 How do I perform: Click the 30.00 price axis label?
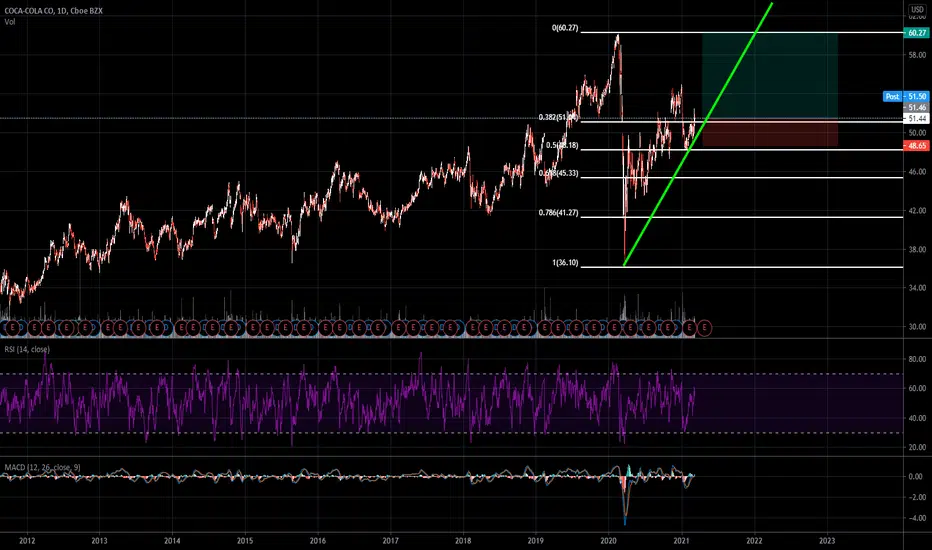917,326
